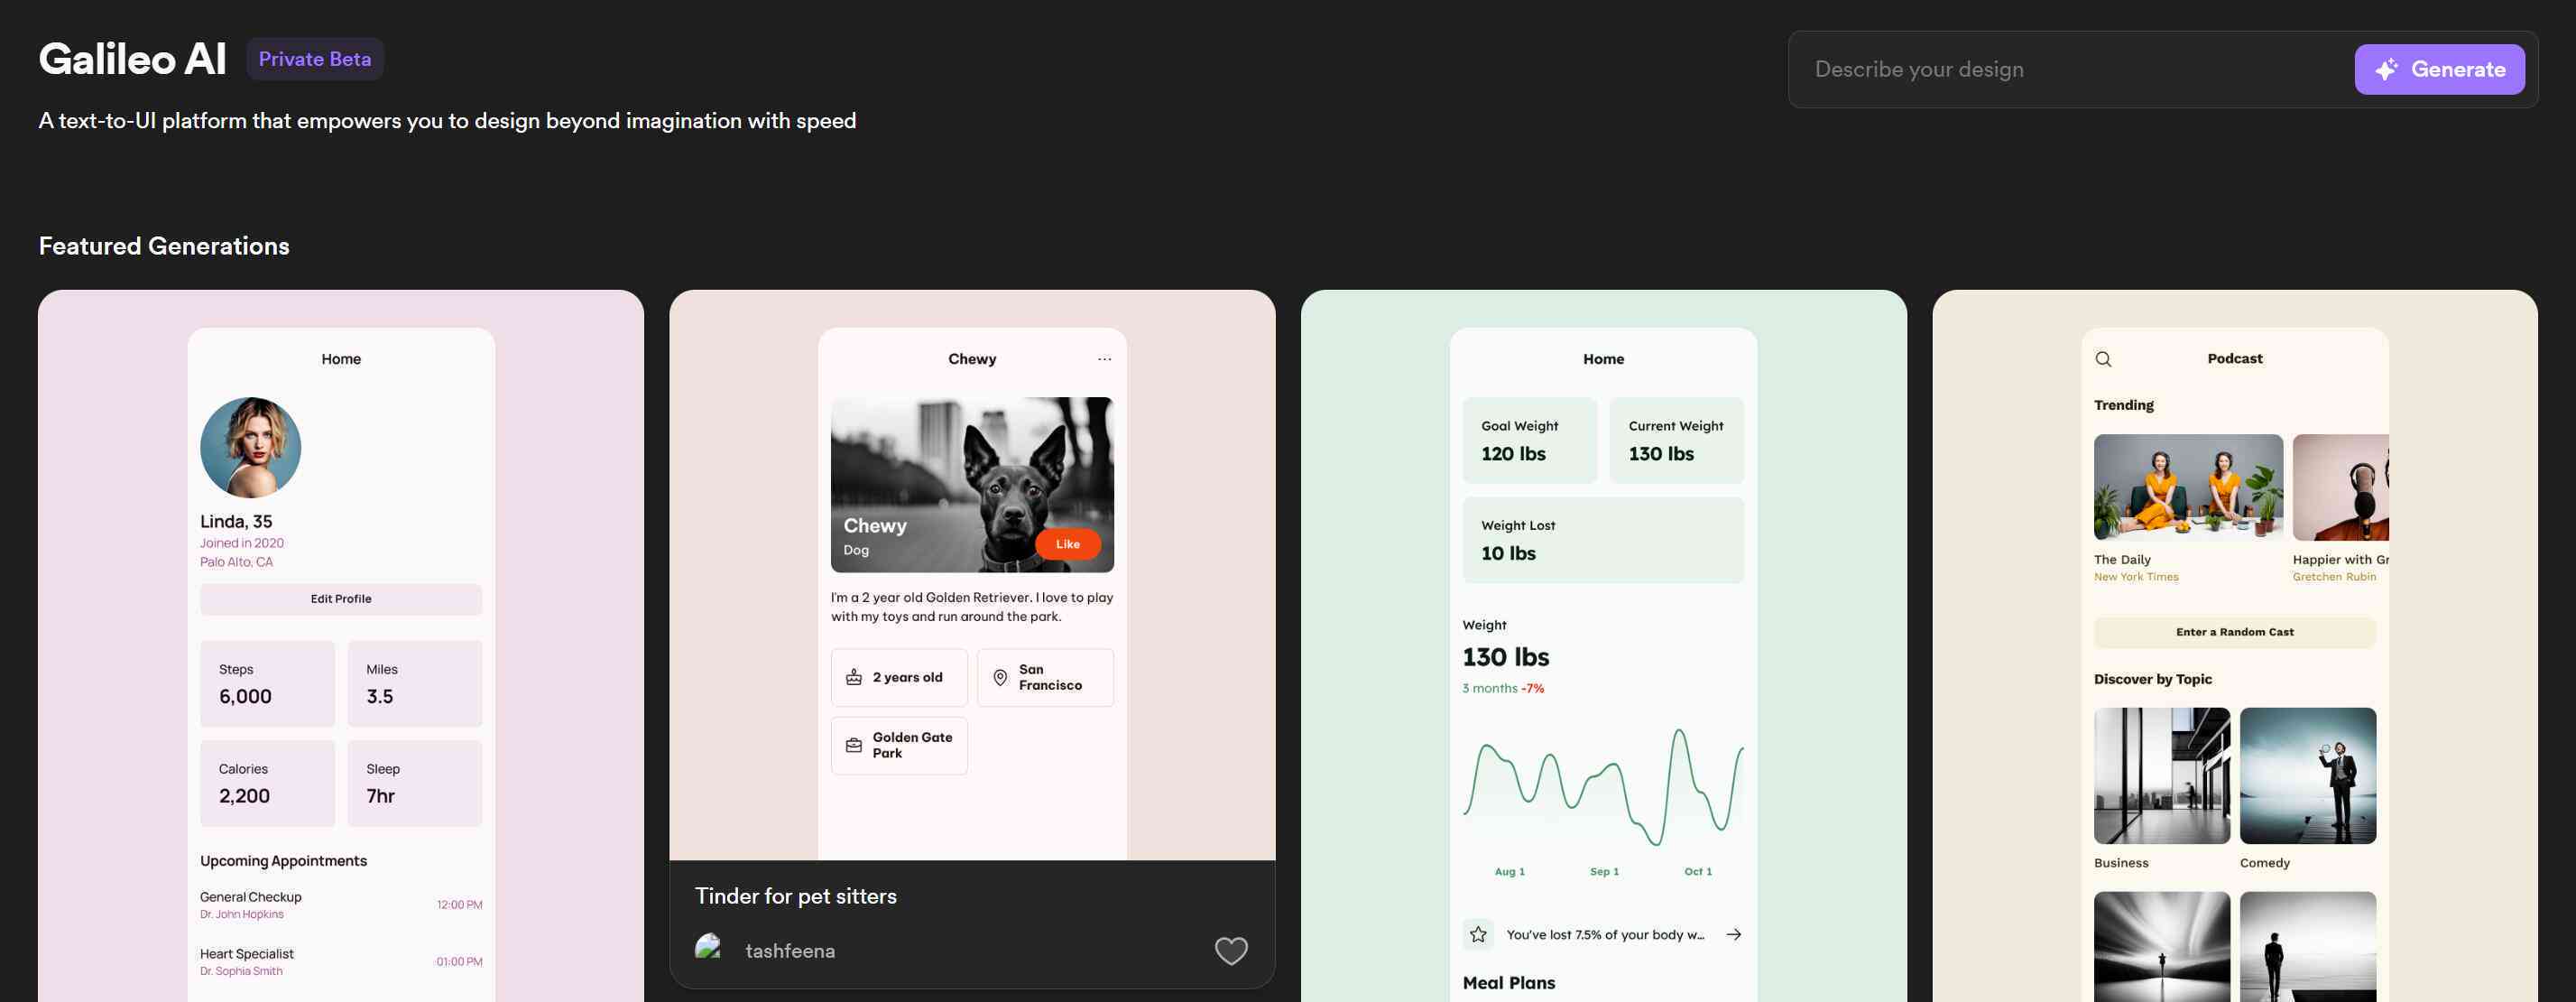Click the Describe your design input field
The width and height of the screenshot is (2576, 1002).
[x=2072, y=69]
